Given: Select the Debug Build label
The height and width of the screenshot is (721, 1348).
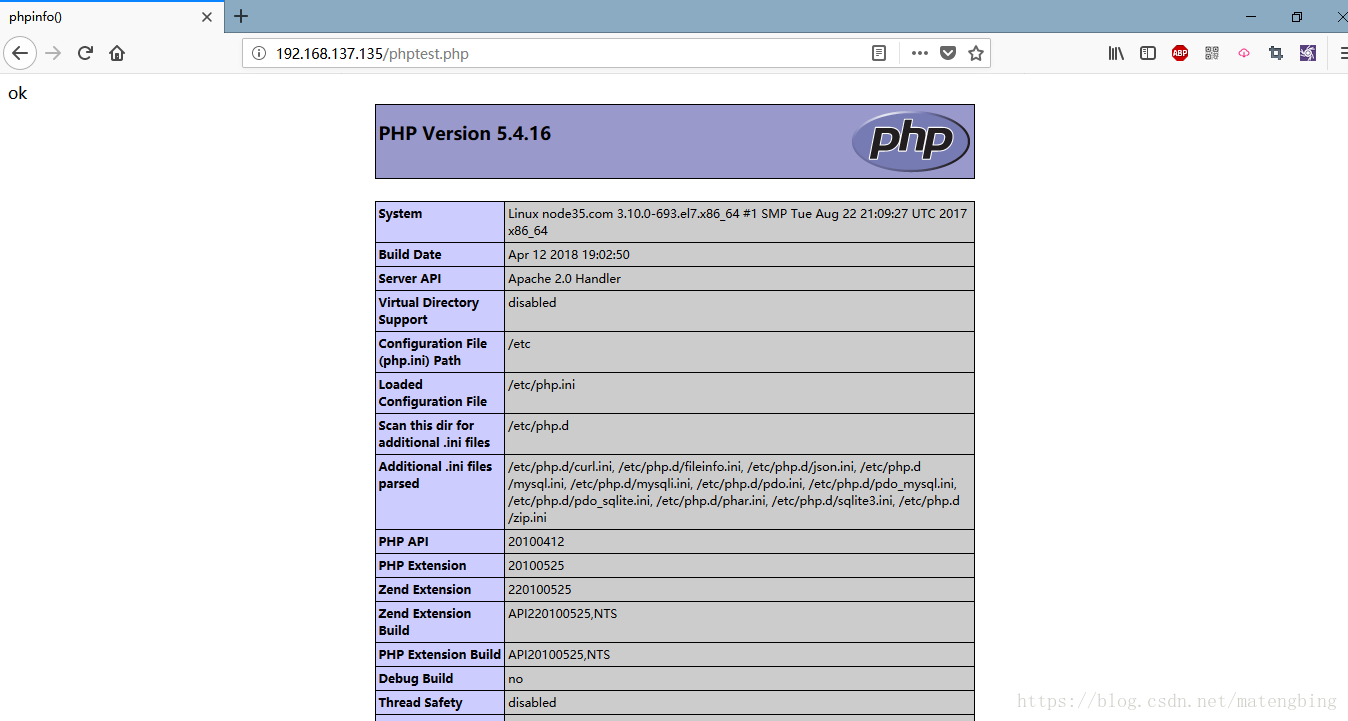Looking at the screenshot, I should 416,679.
